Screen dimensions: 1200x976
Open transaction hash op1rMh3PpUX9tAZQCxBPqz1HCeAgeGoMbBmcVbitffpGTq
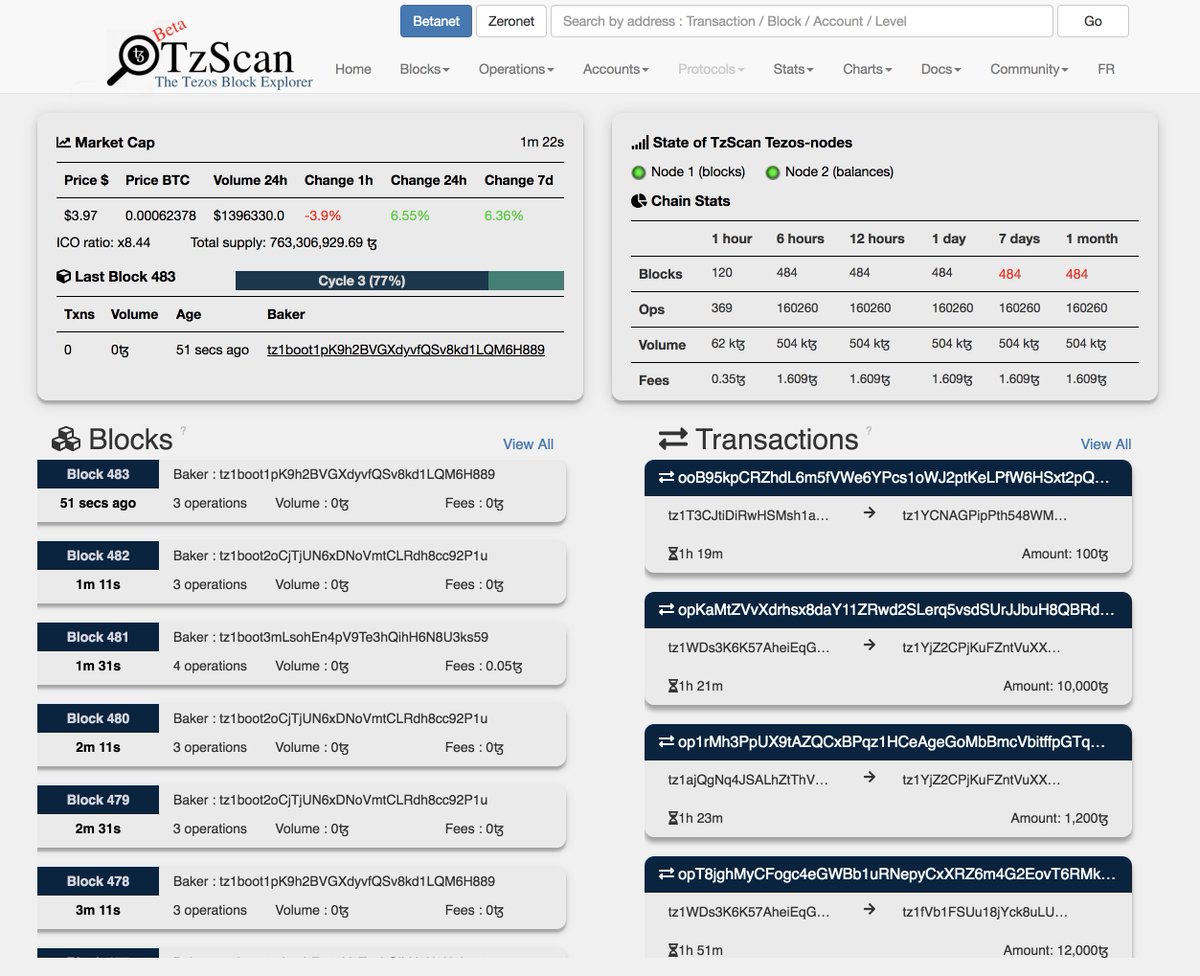pyautogui.click(x=893, y=742)
